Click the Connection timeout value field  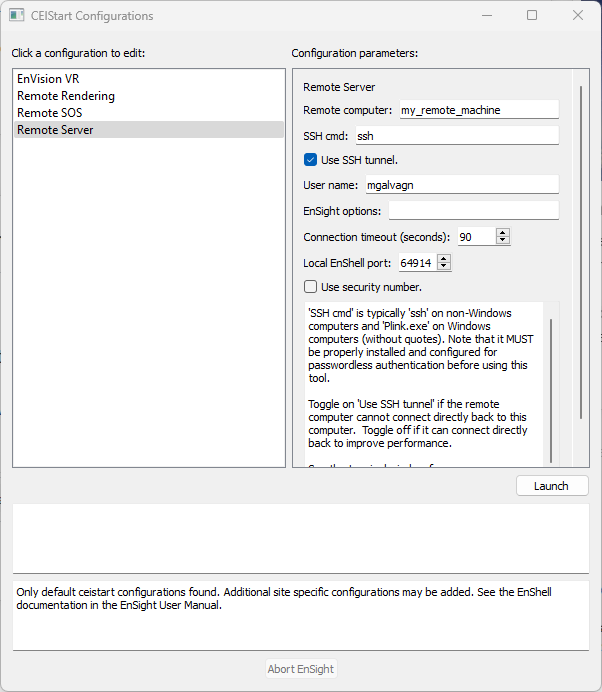click(x=476, y=237)
